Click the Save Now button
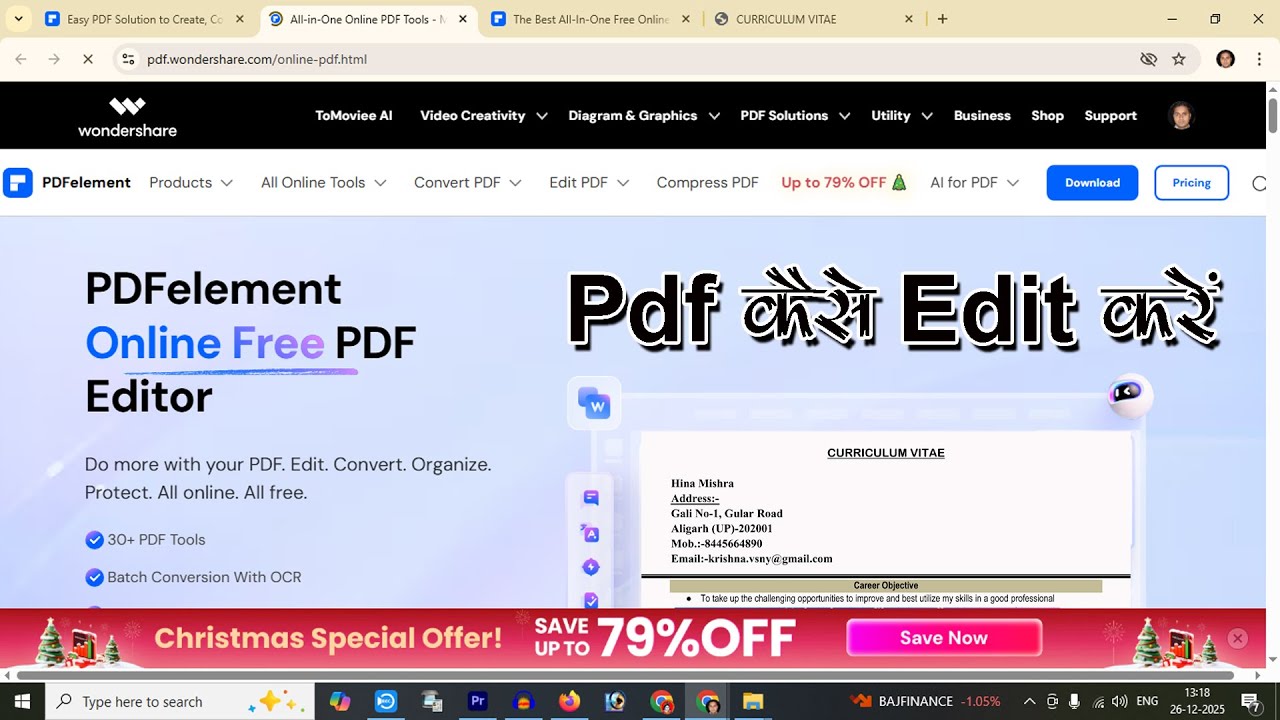Viewport: 1280px width, 720px height. click(x=944, y=638)
